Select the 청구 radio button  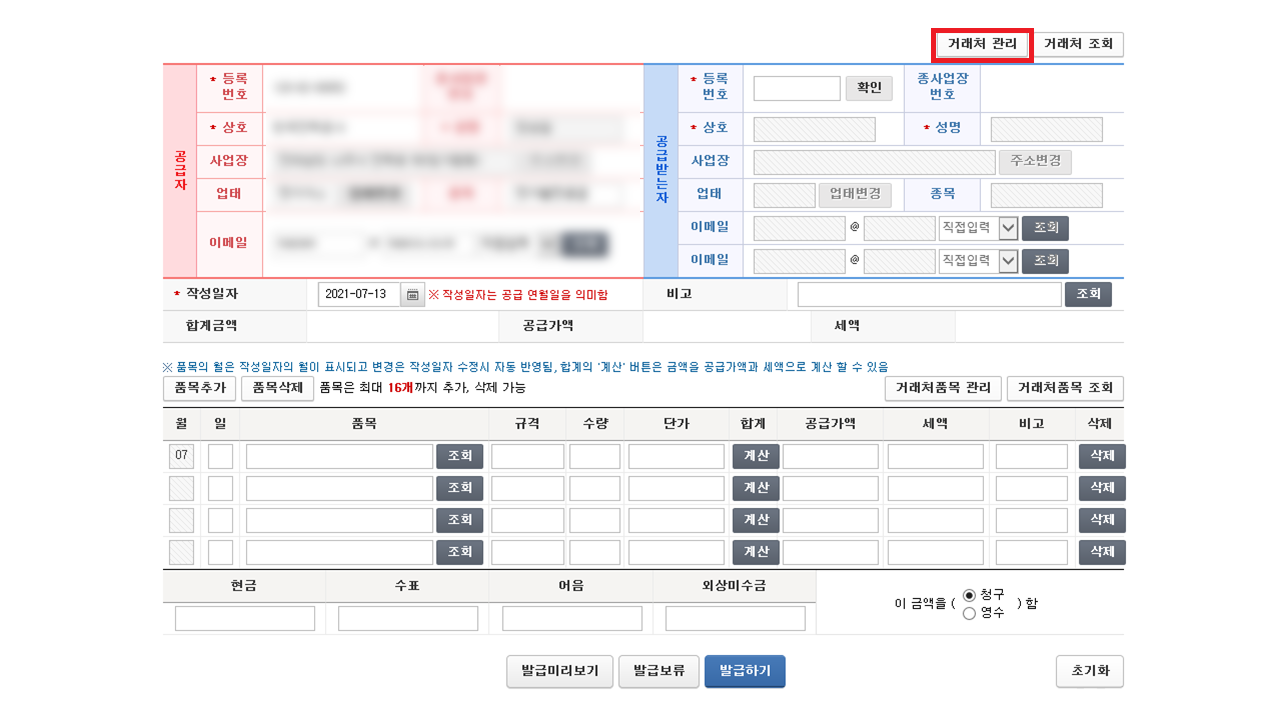coord(969,595)
